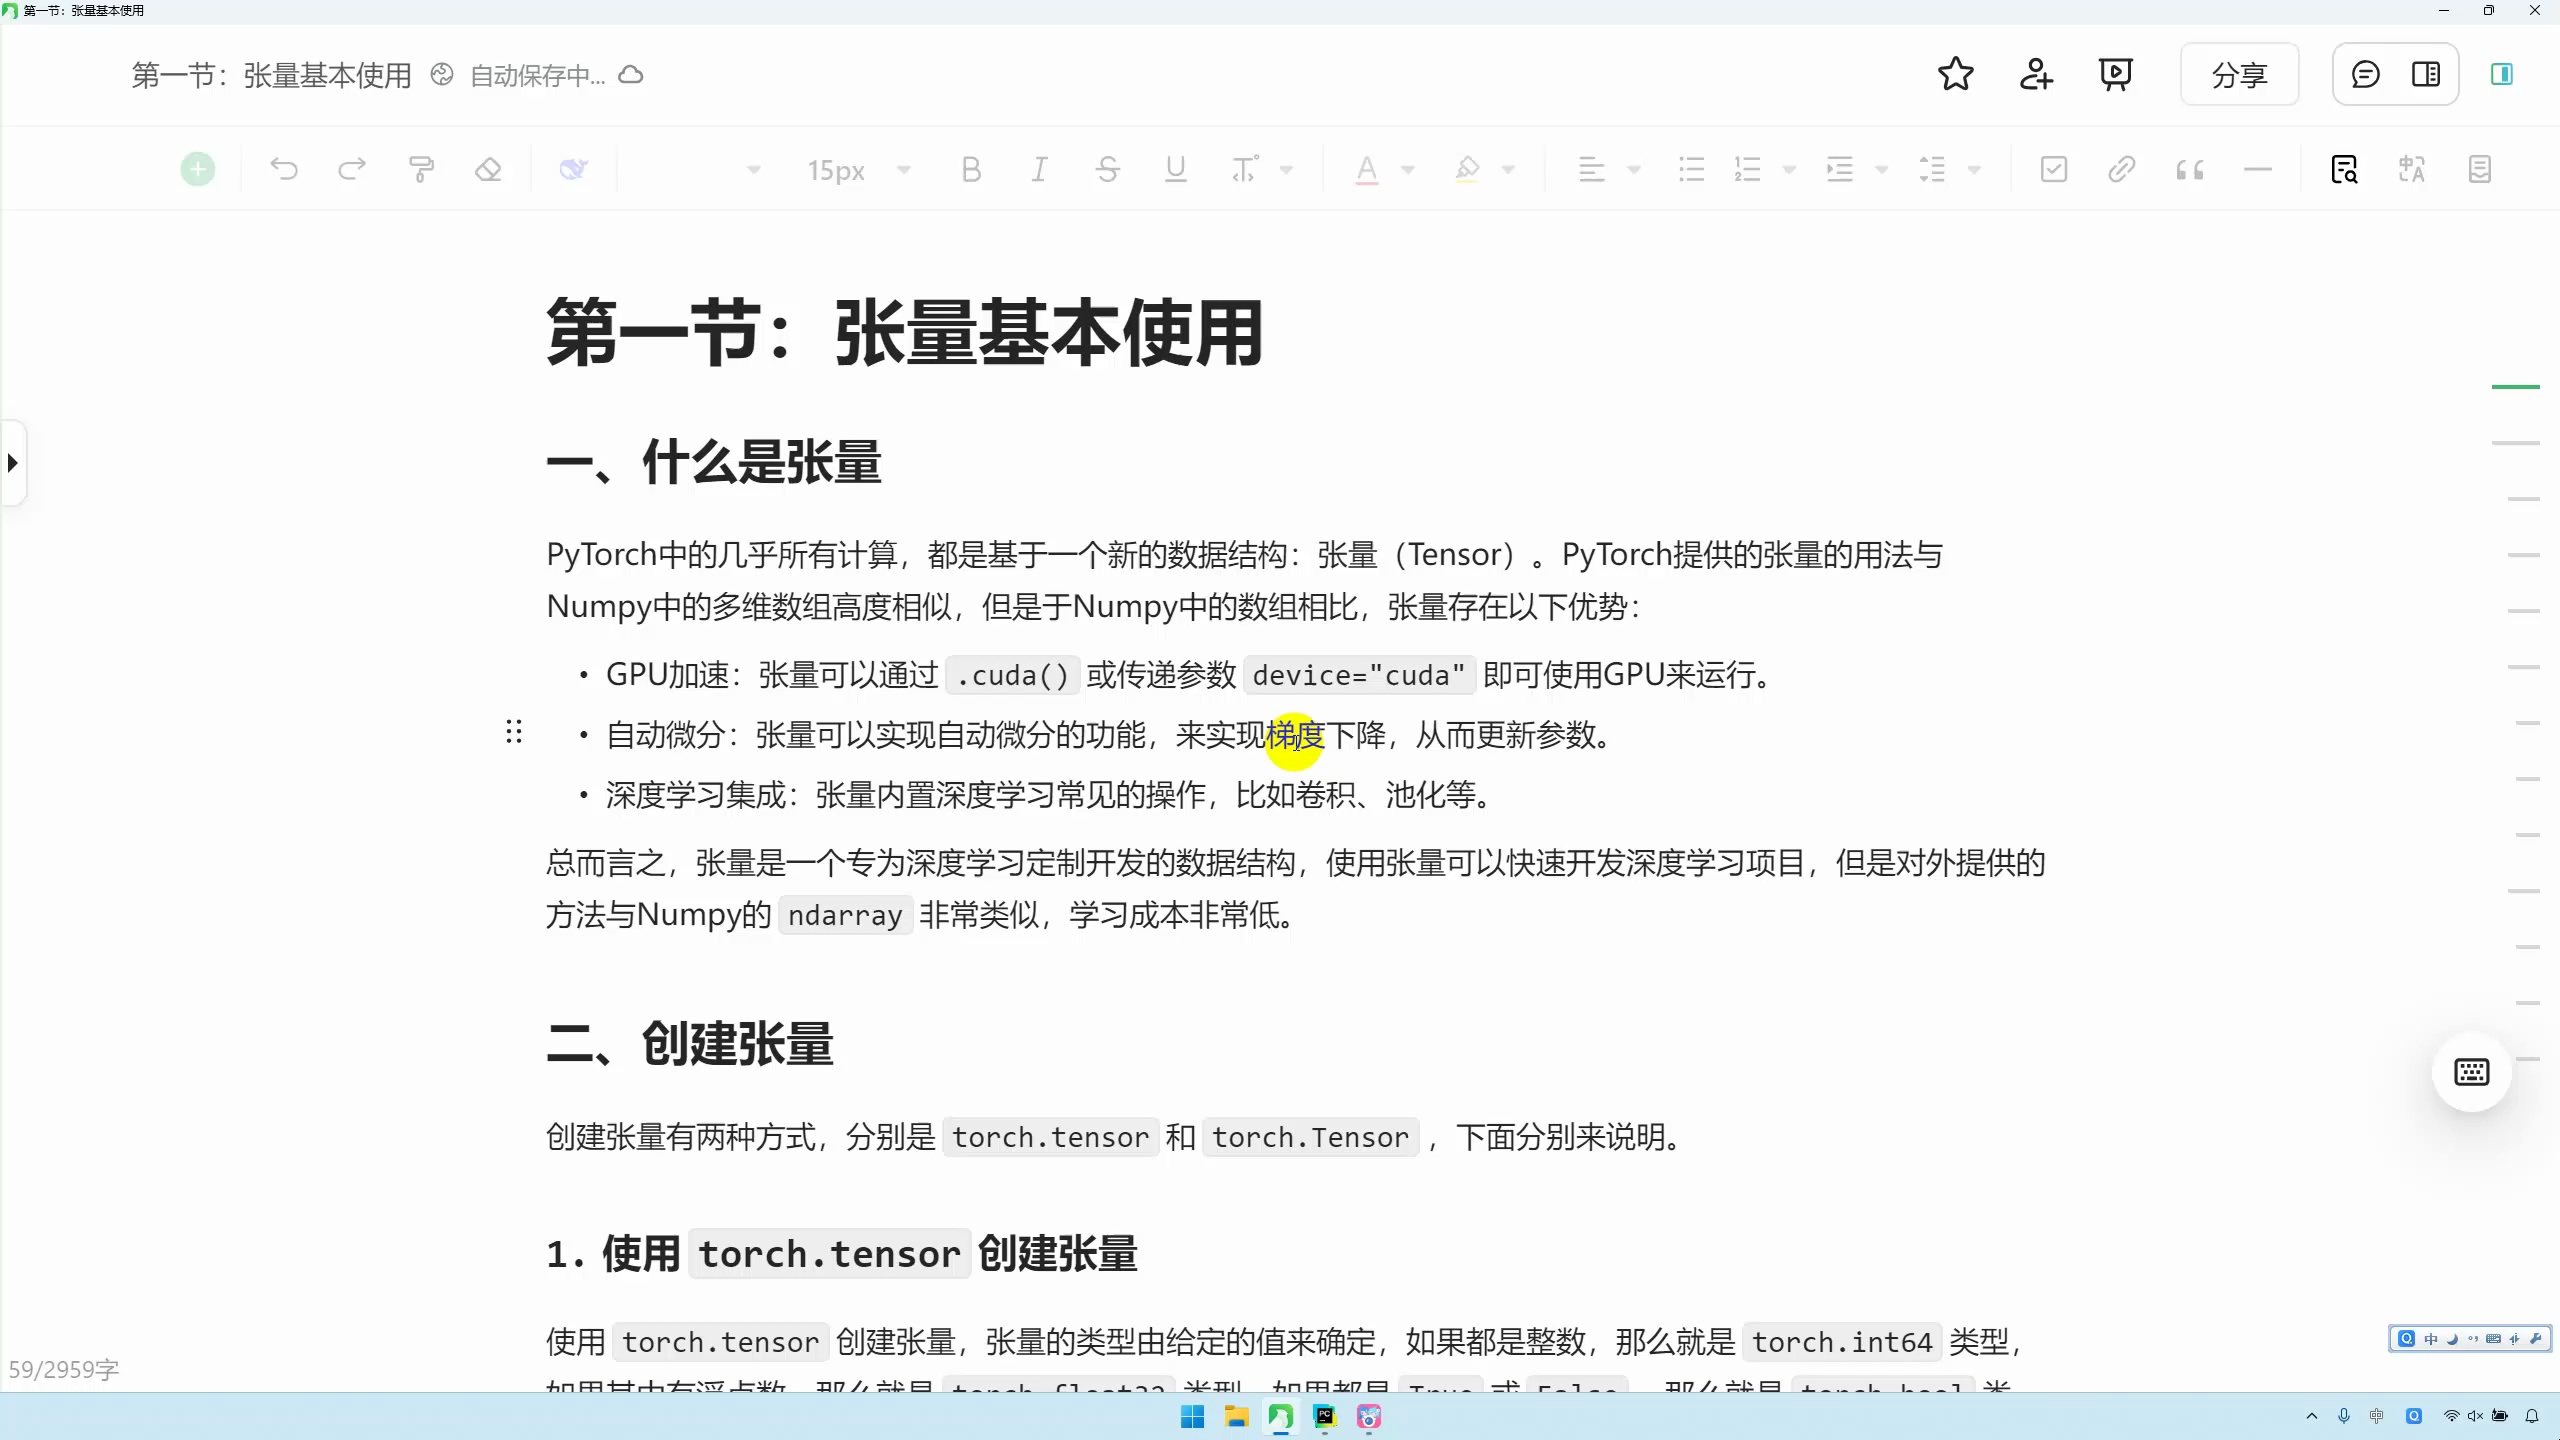Insert a to-do checkbox

tap(2051, 169)
